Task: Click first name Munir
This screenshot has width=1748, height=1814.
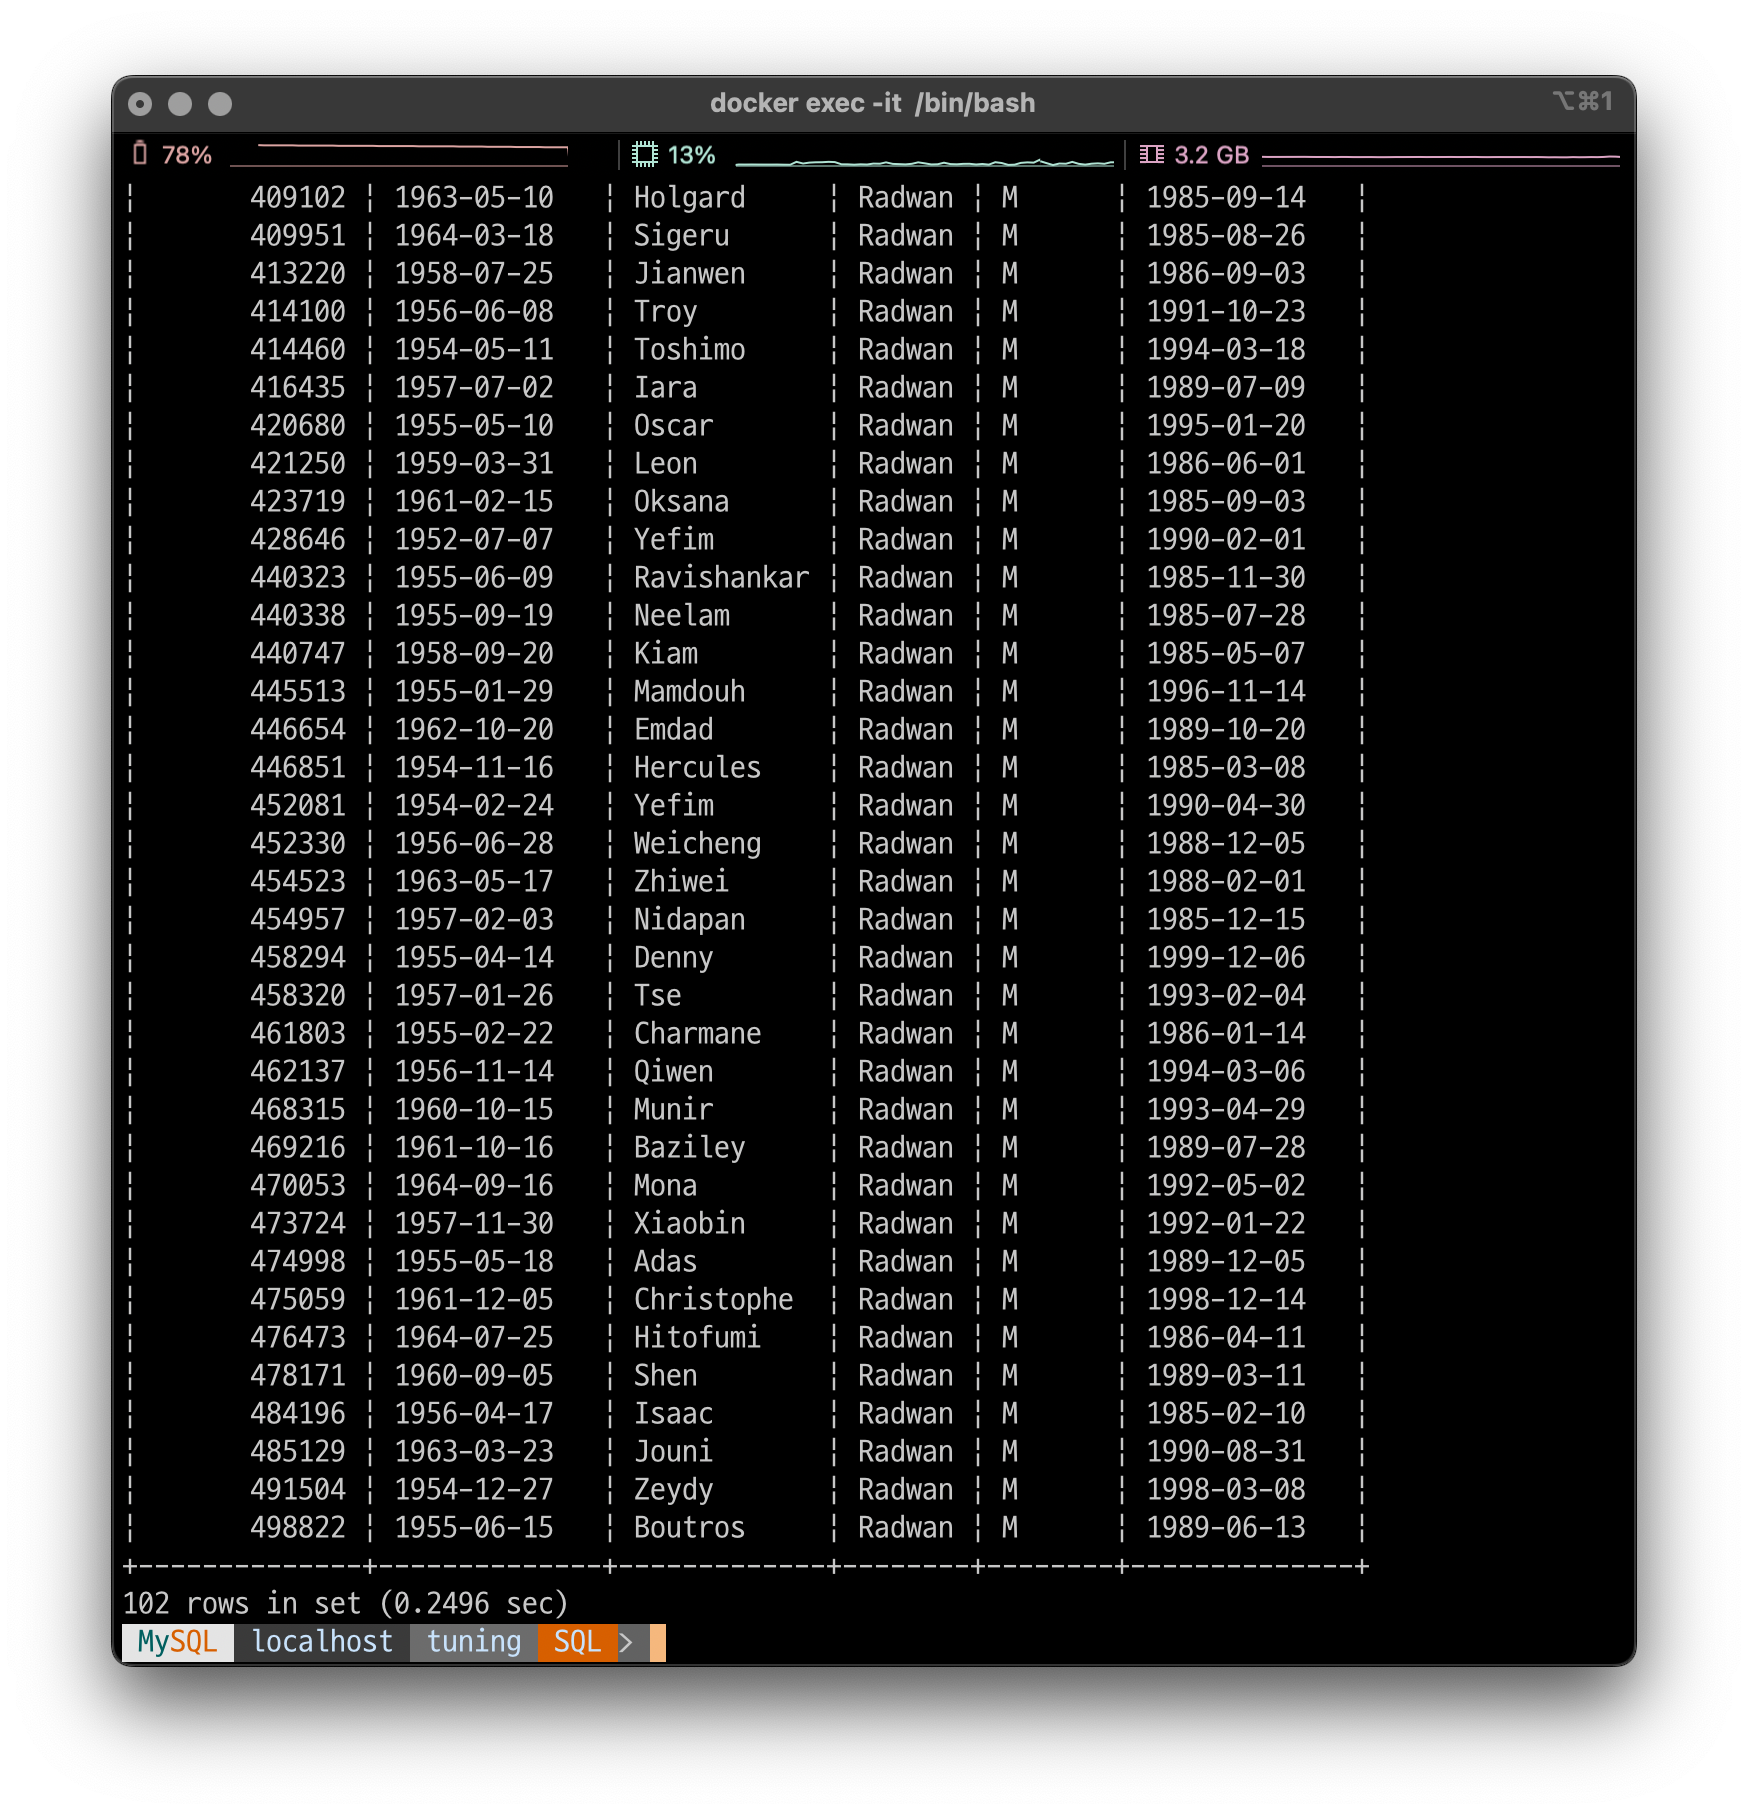Action: coord(673,1110)
